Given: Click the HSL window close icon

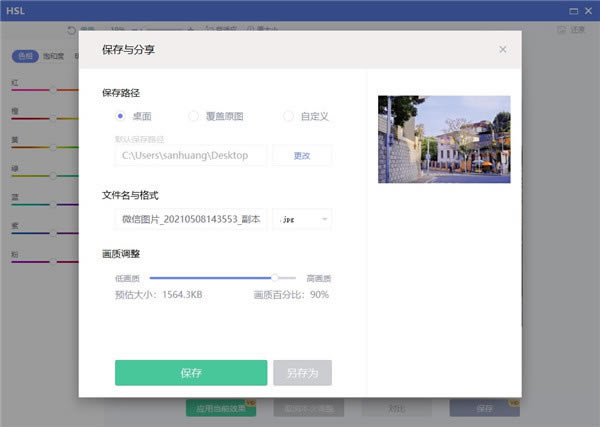Looking at the screenshot, I should click(589, 11).
